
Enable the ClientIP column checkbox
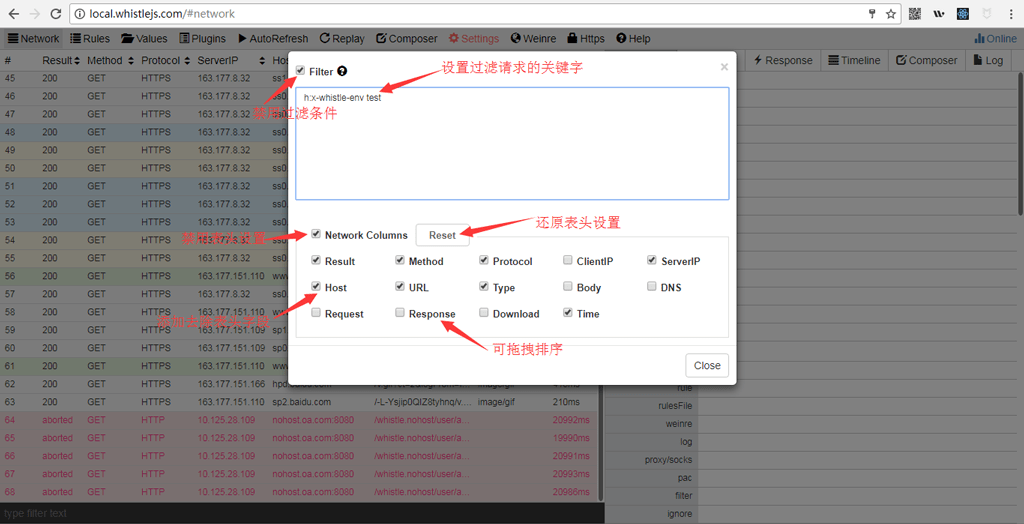click(x=568, y=261)
